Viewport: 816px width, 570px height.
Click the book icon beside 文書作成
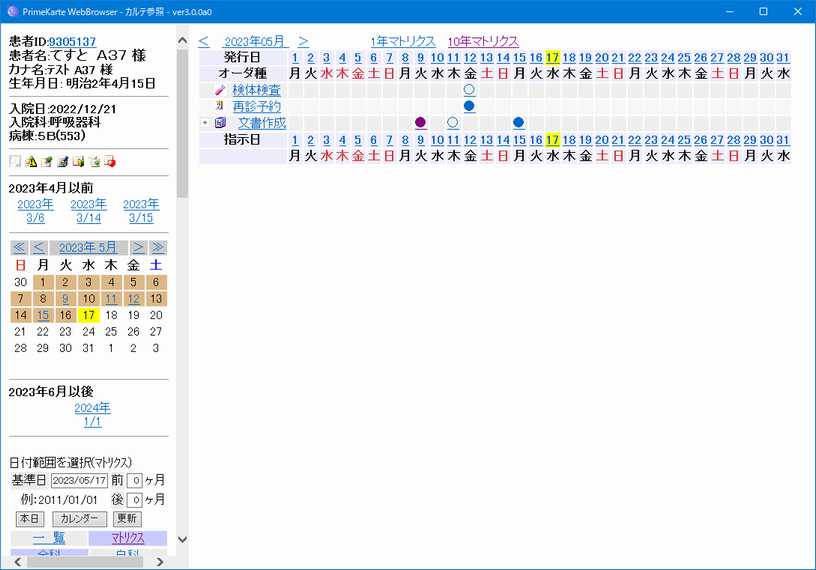point(221,123)
